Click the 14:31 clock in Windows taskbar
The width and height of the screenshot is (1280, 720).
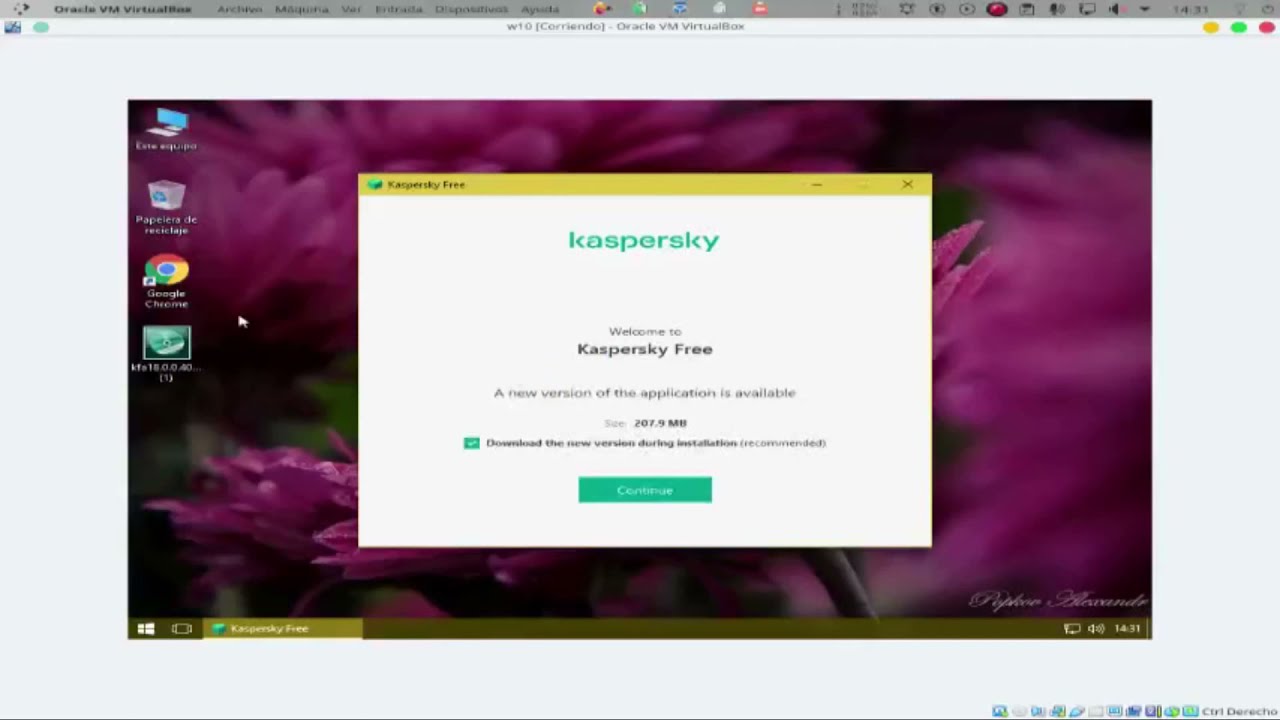pos(1127,628)
